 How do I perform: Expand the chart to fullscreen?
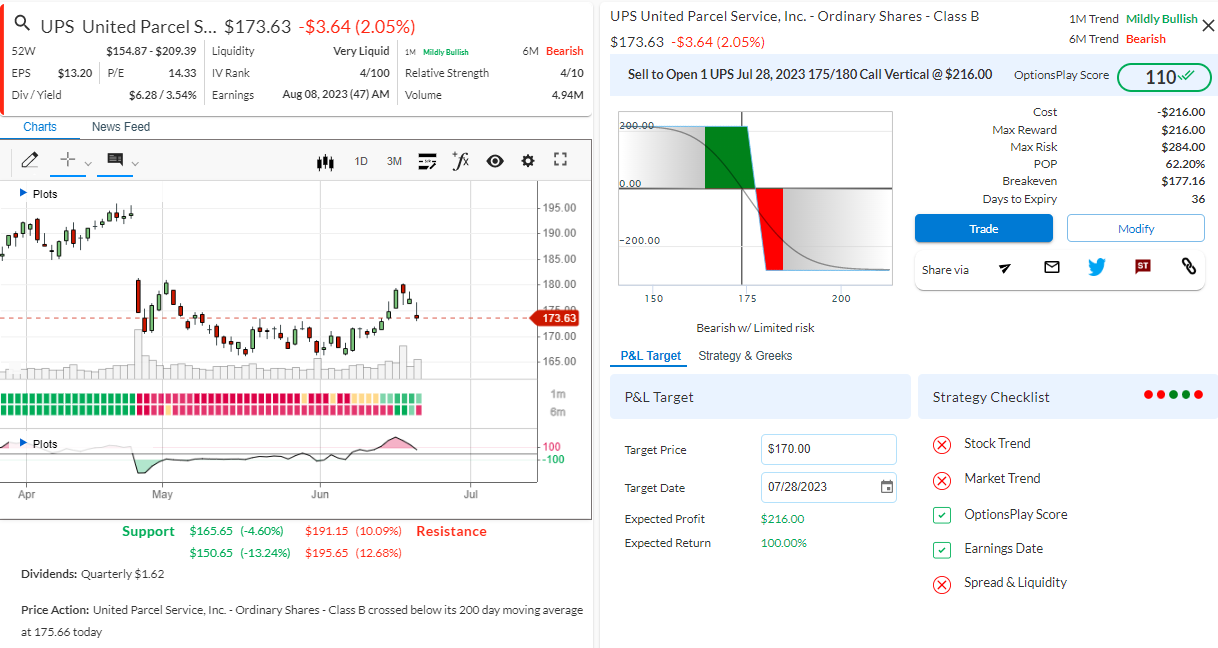point(560,160)
